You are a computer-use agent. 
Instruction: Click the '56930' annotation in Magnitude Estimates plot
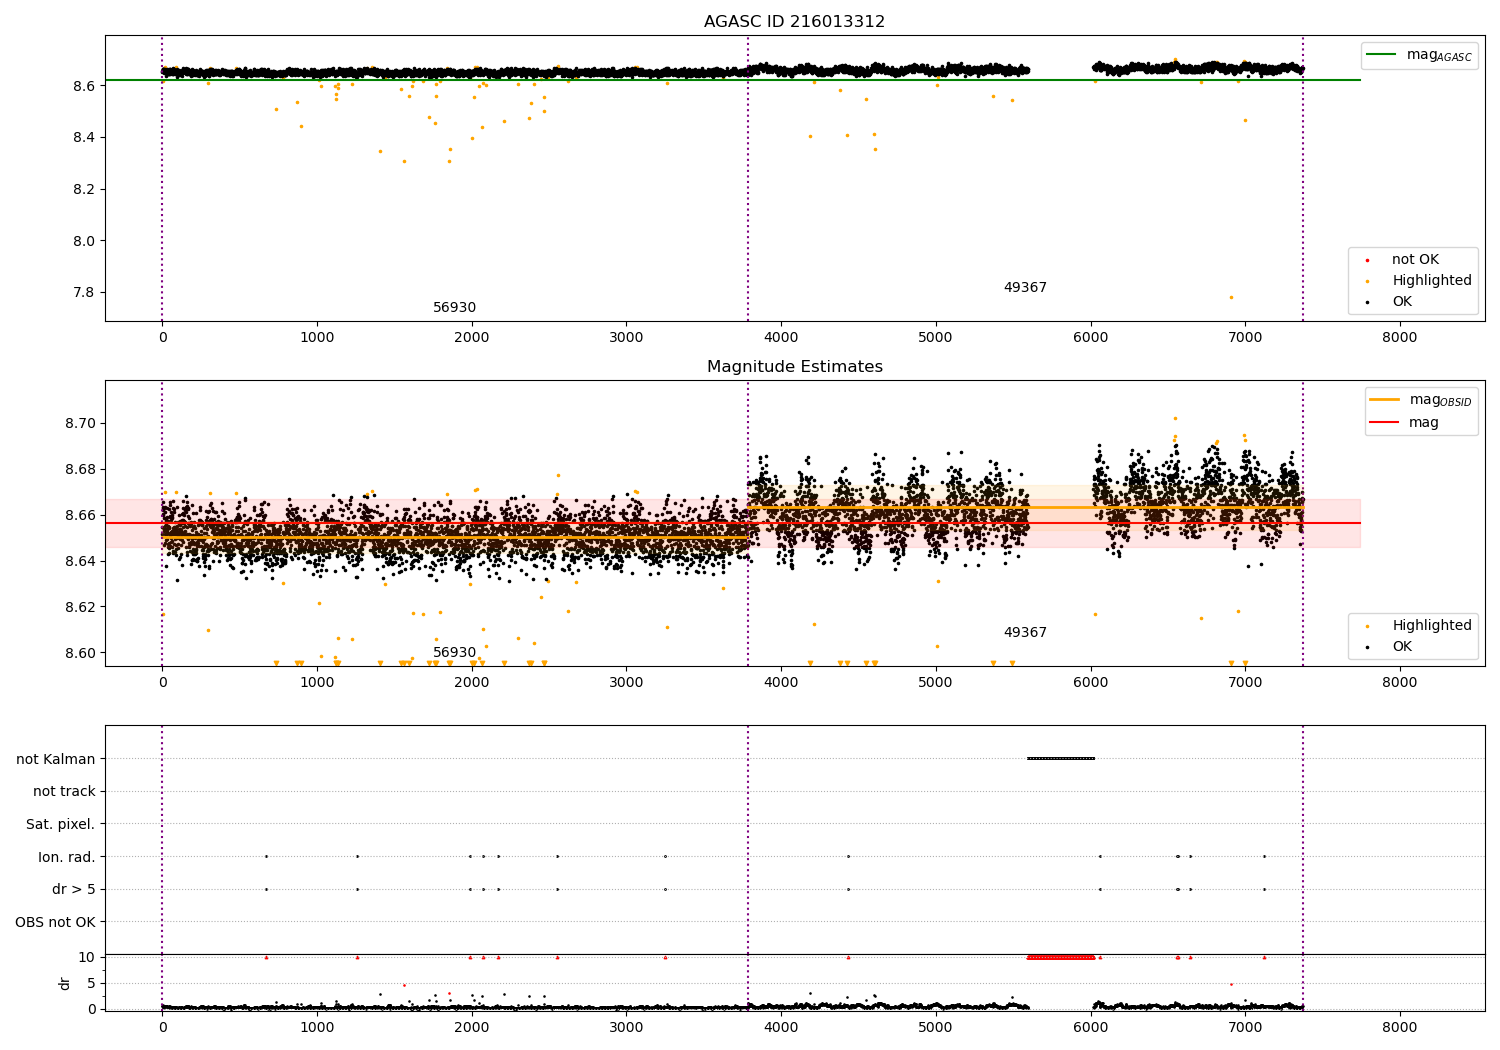point(454,653)
